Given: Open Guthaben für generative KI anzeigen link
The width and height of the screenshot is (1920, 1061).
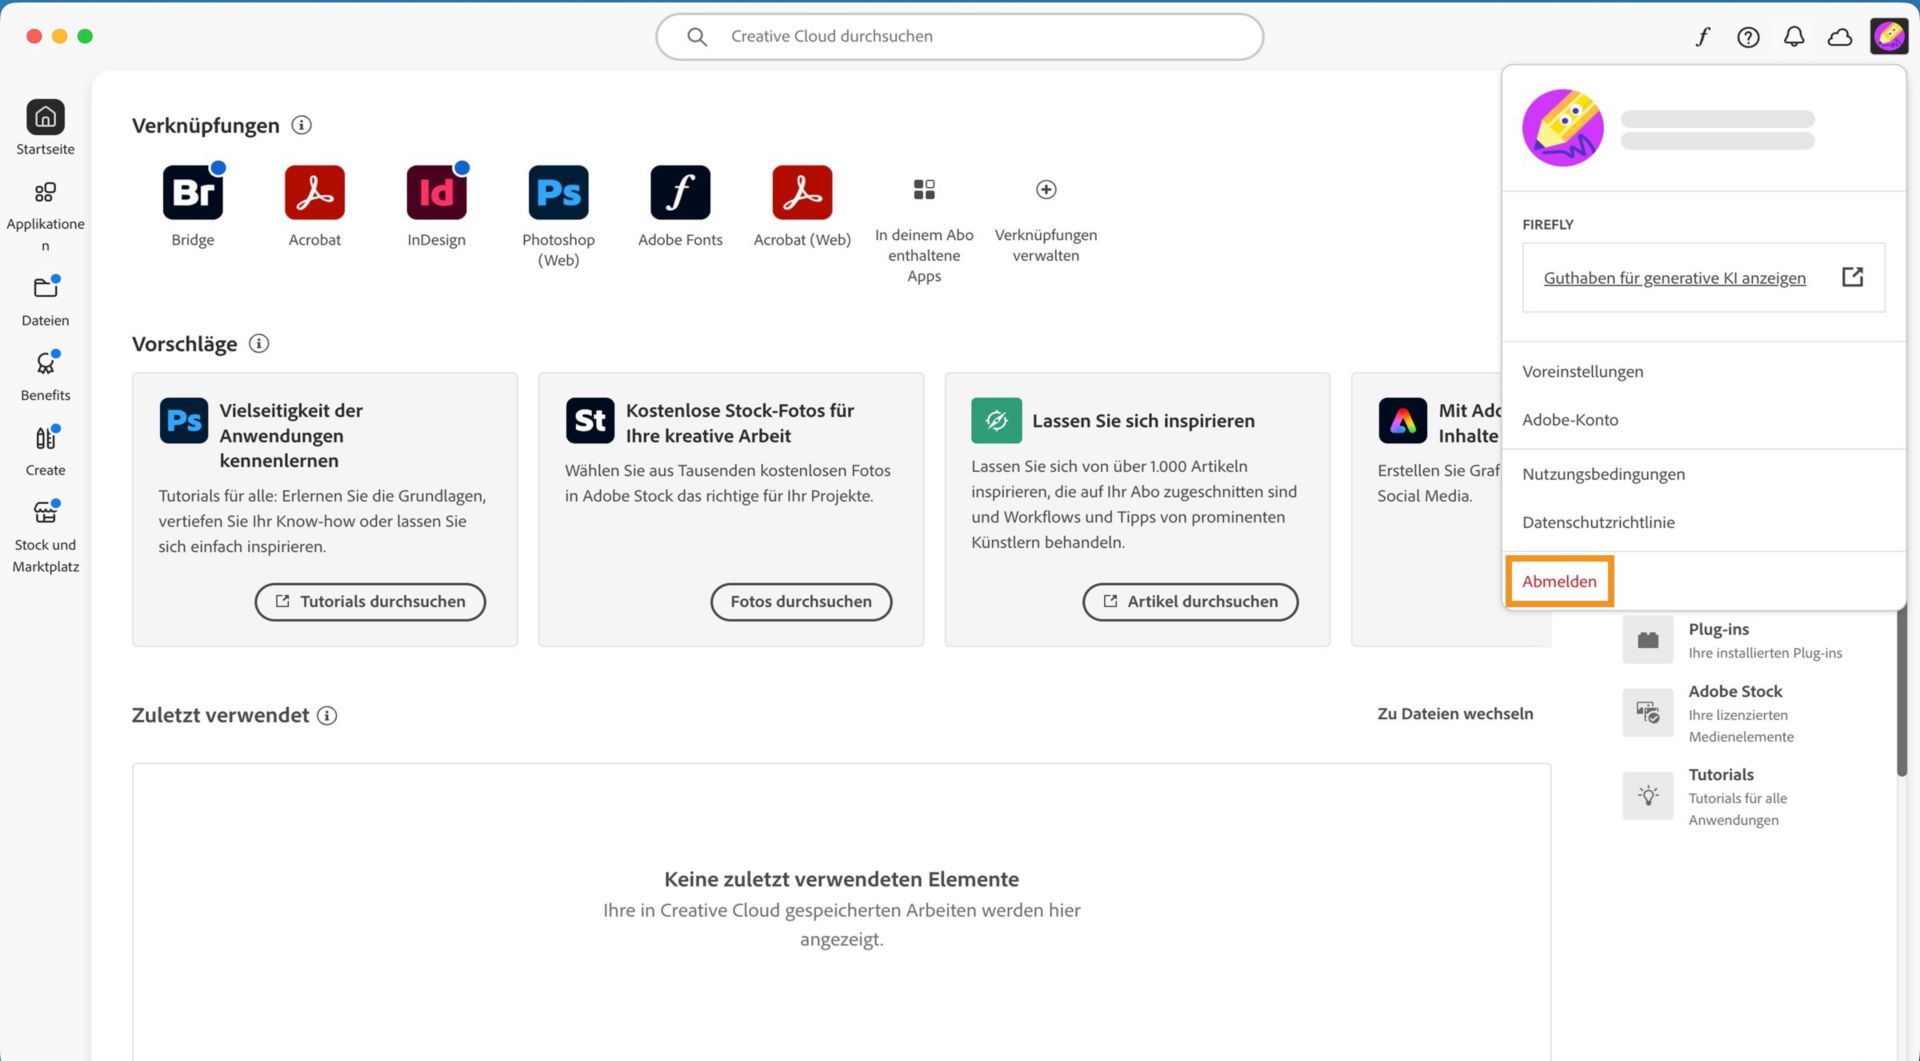Looking at the screenshot, I should 1674,278.
